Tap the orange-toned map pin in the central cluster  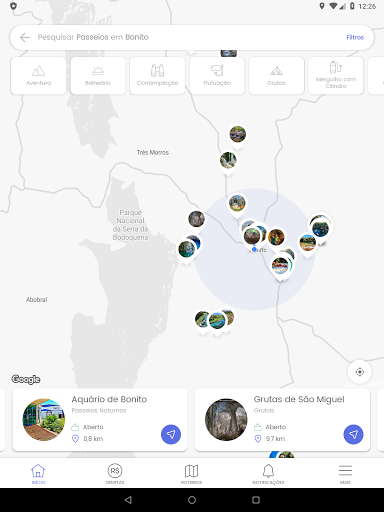276,237
